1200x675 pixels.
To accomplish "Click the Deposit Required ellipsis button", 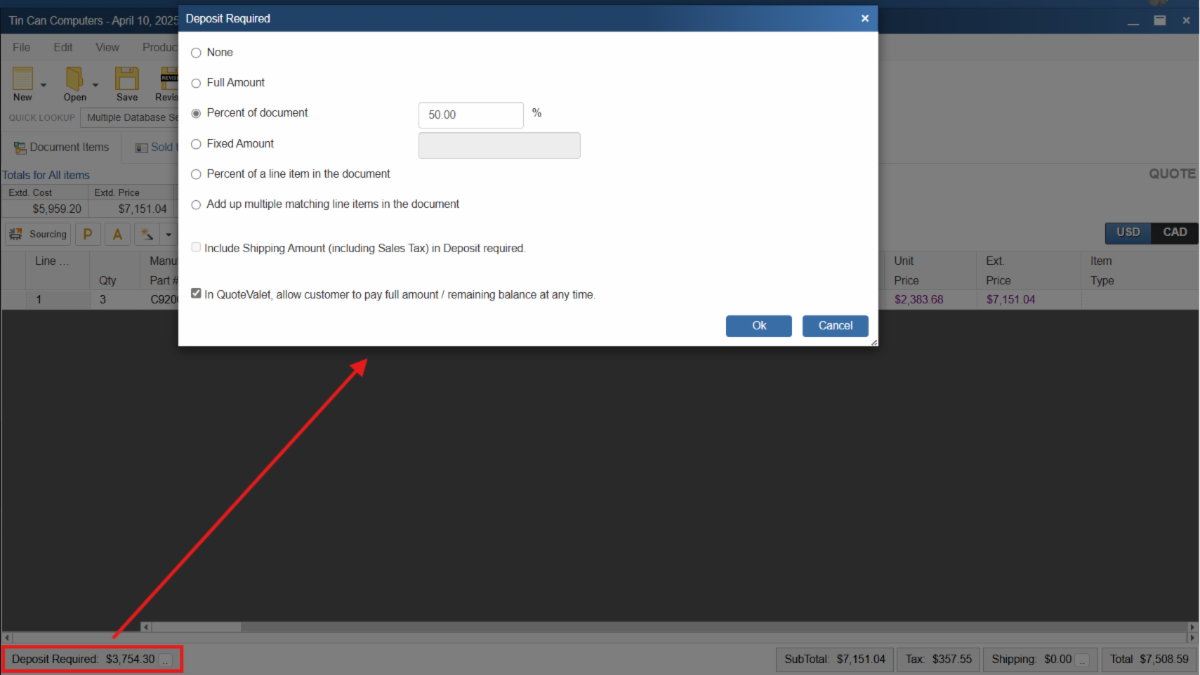I will point(166,660).
